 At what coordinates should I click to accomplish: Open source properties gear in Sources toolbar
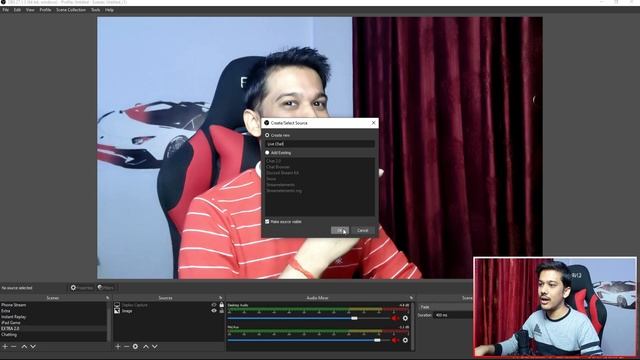(135, 347)
